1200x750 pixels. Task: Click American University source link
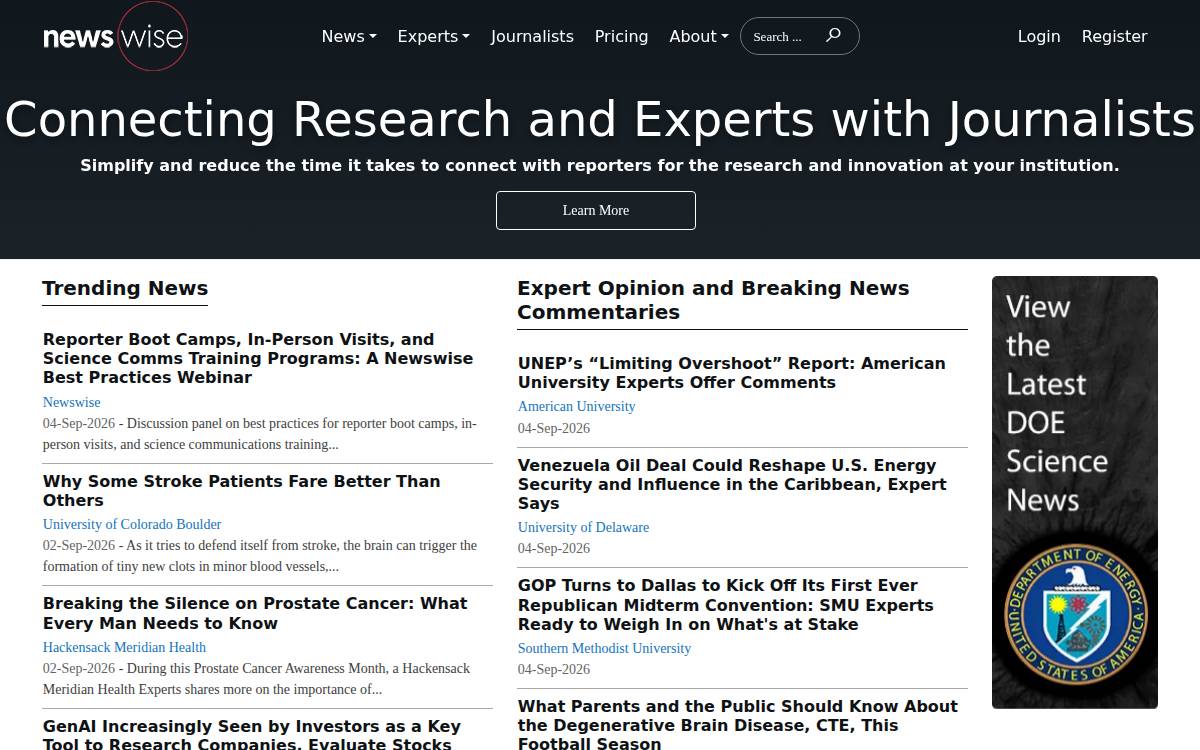[576, 406]
